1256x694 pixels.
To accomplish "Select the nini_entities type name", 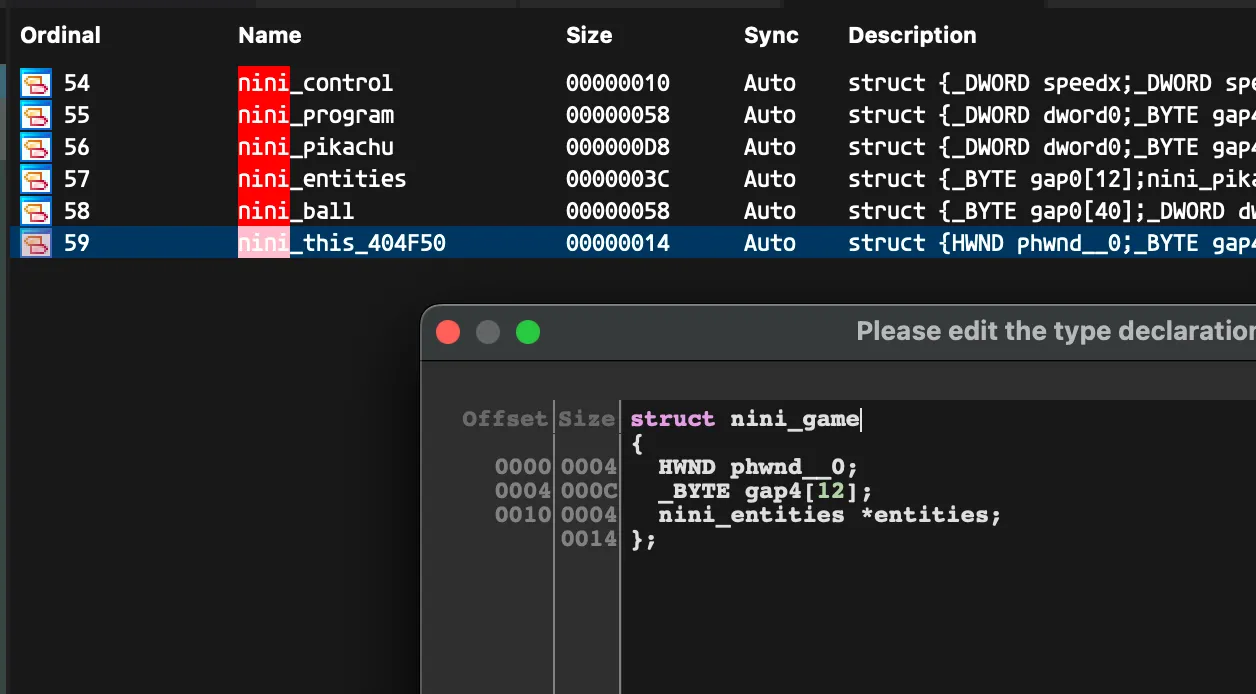I will 322,179.
